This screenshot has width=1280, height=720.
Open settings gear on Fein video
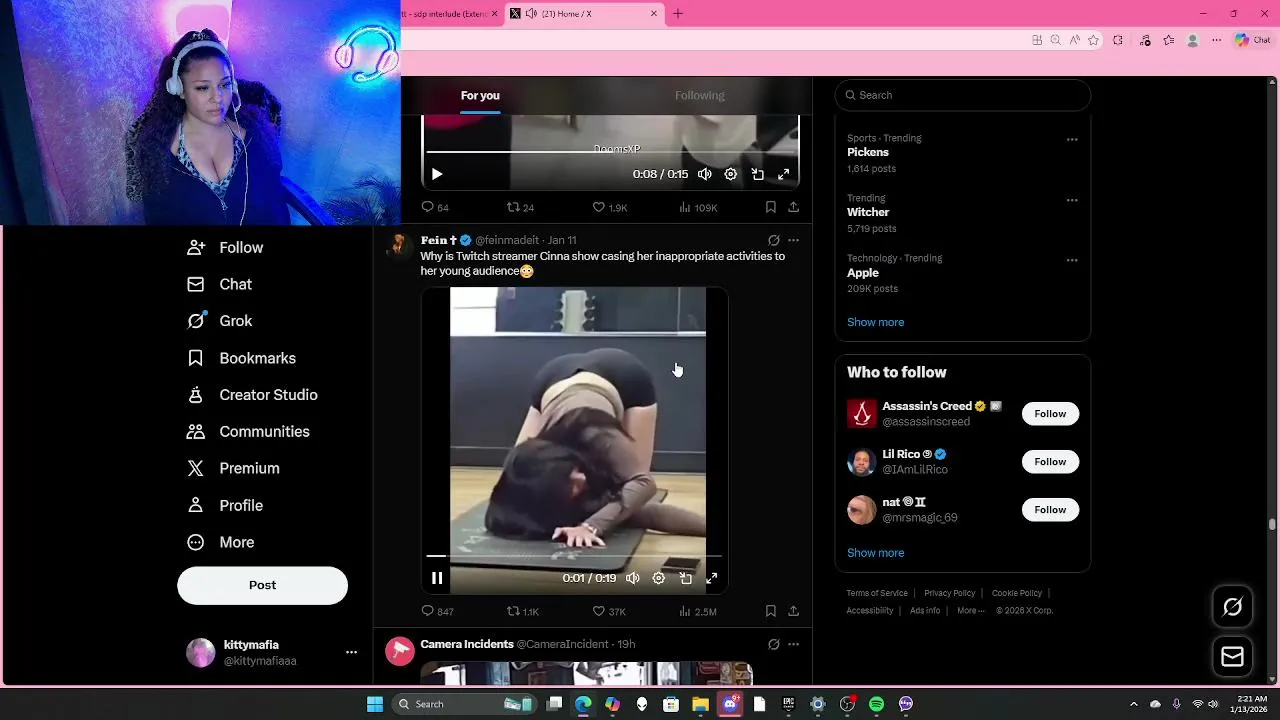tap(659, 578)
